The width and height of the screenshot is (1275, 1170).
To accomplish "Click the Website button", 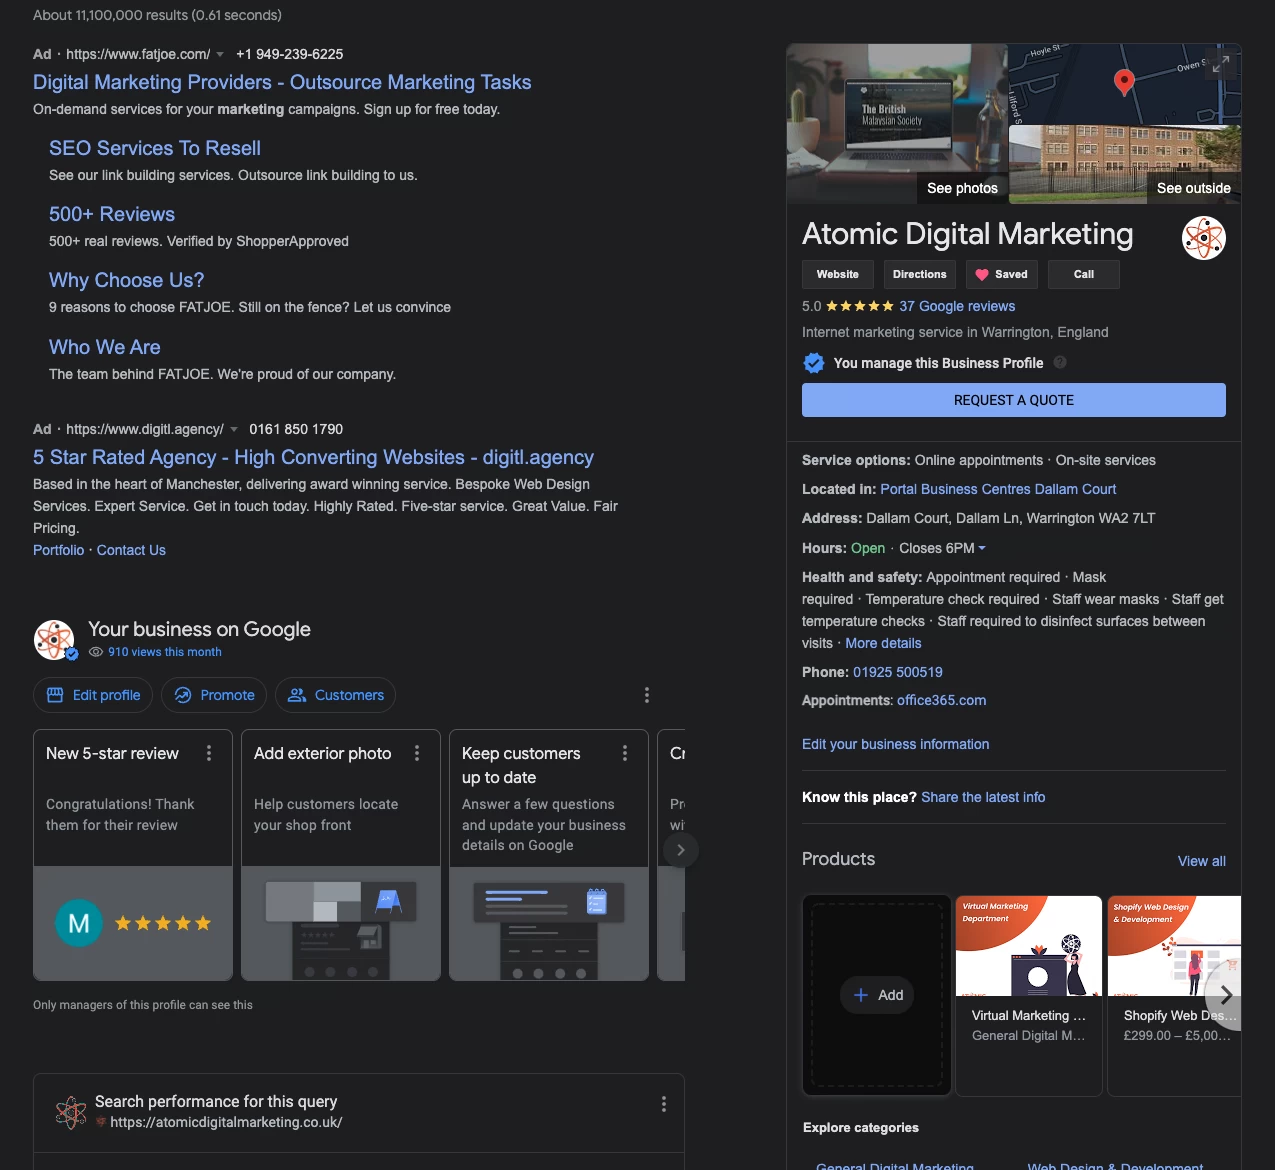I will point(838,274).
